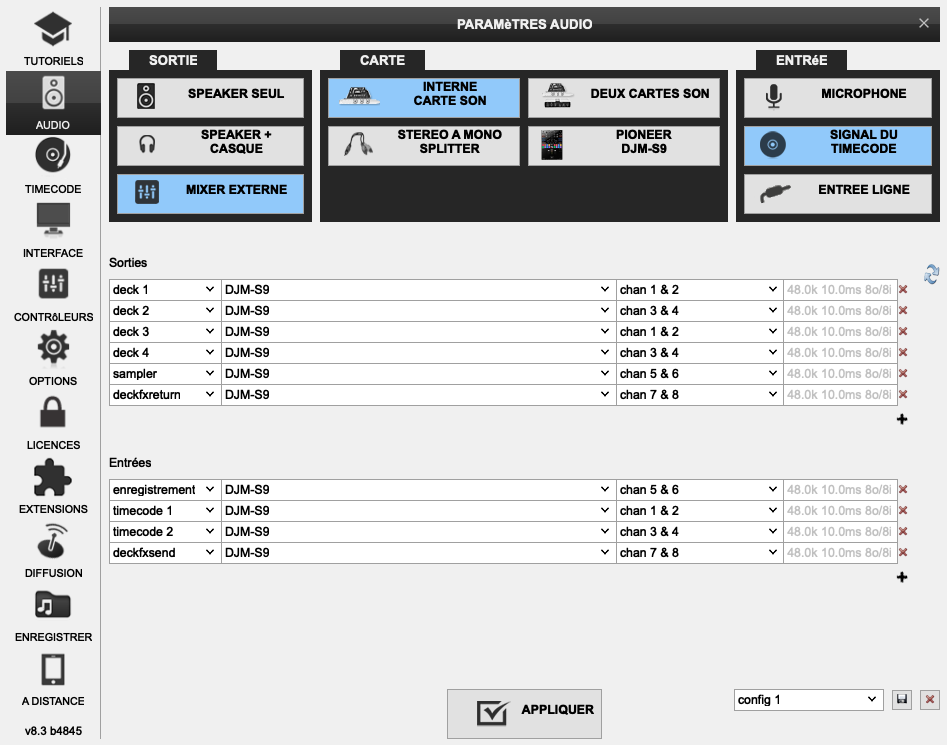Toggle Entree Ligne input option

coord(838,194)
